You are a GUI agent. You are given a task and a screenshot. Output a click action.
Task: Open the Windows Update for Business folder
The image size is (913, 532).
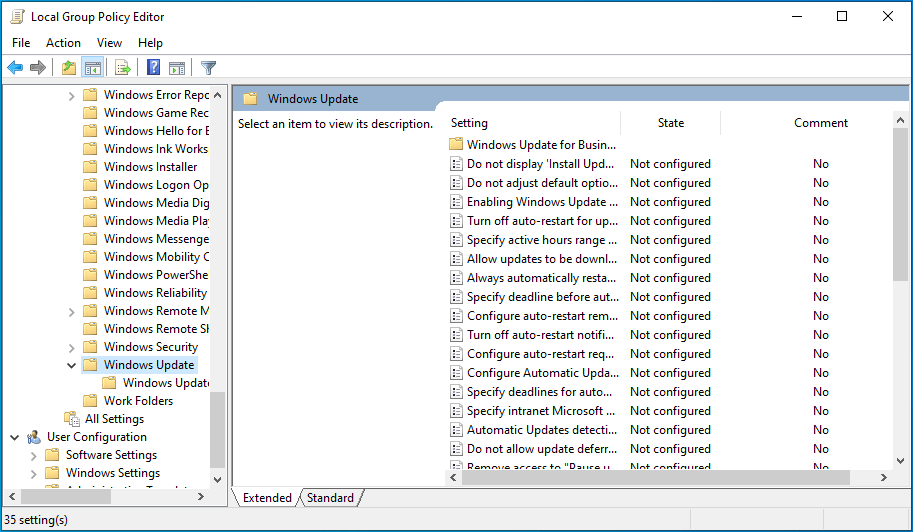pyautogui.click(x=540, y=145)
